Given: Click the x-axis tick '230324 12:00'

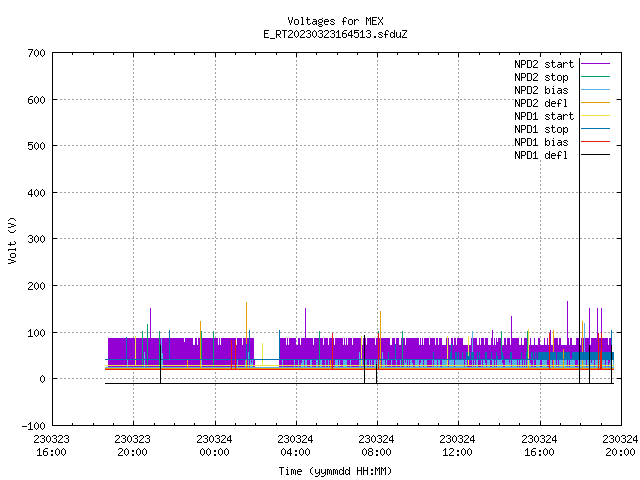Looking at the screenshot, I should (x=457, y=446).
